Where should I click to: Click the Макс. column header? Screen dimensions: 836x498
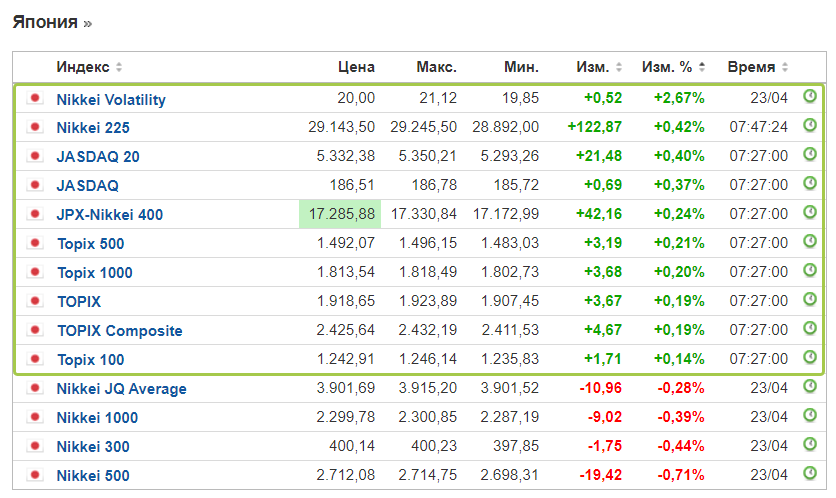pos(437,67)
